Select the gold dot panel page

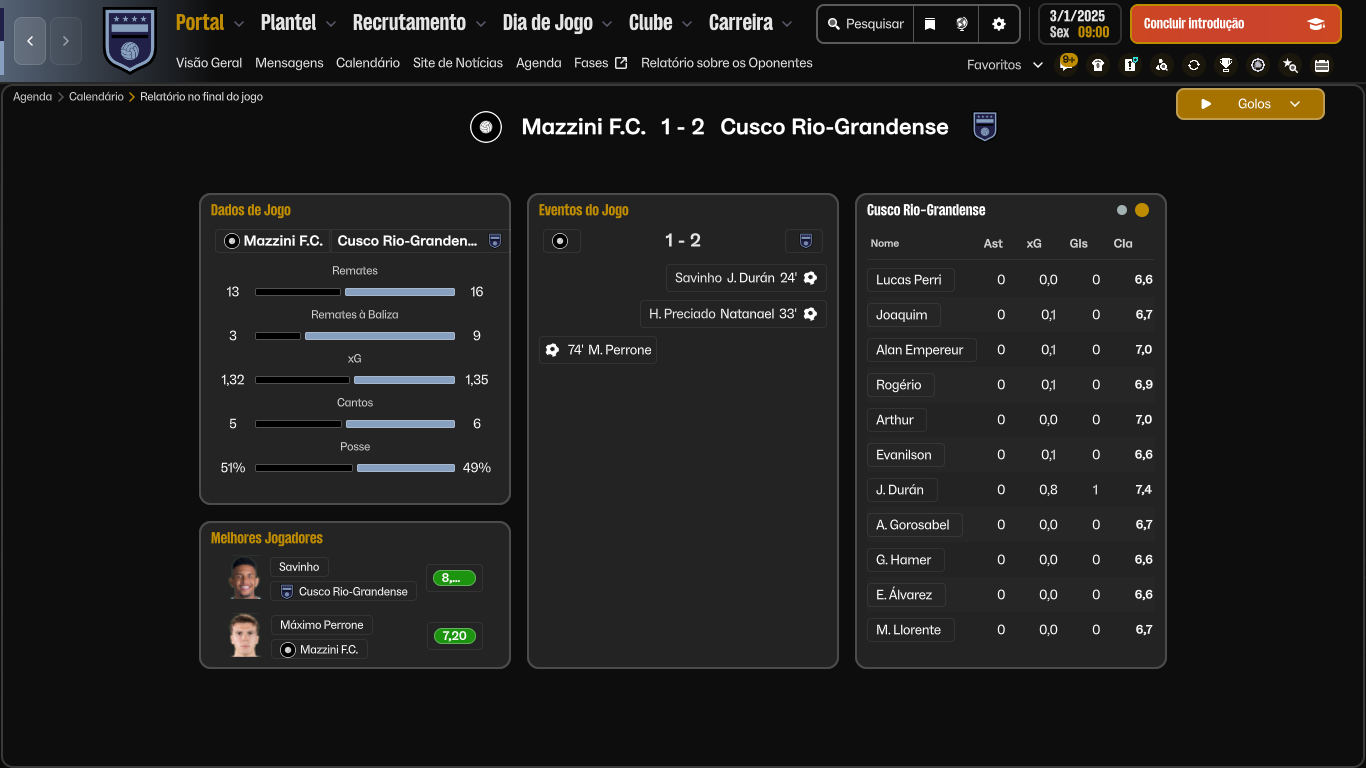click(1142, 210)
